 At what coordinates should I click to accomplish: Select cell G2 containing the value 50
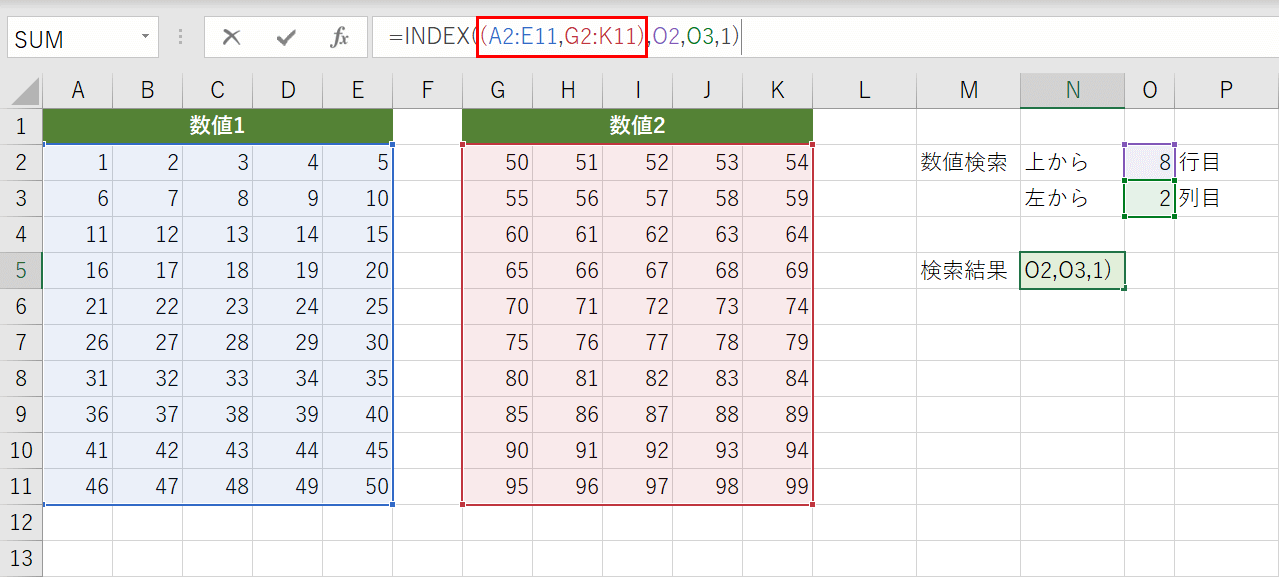point(497,162)
